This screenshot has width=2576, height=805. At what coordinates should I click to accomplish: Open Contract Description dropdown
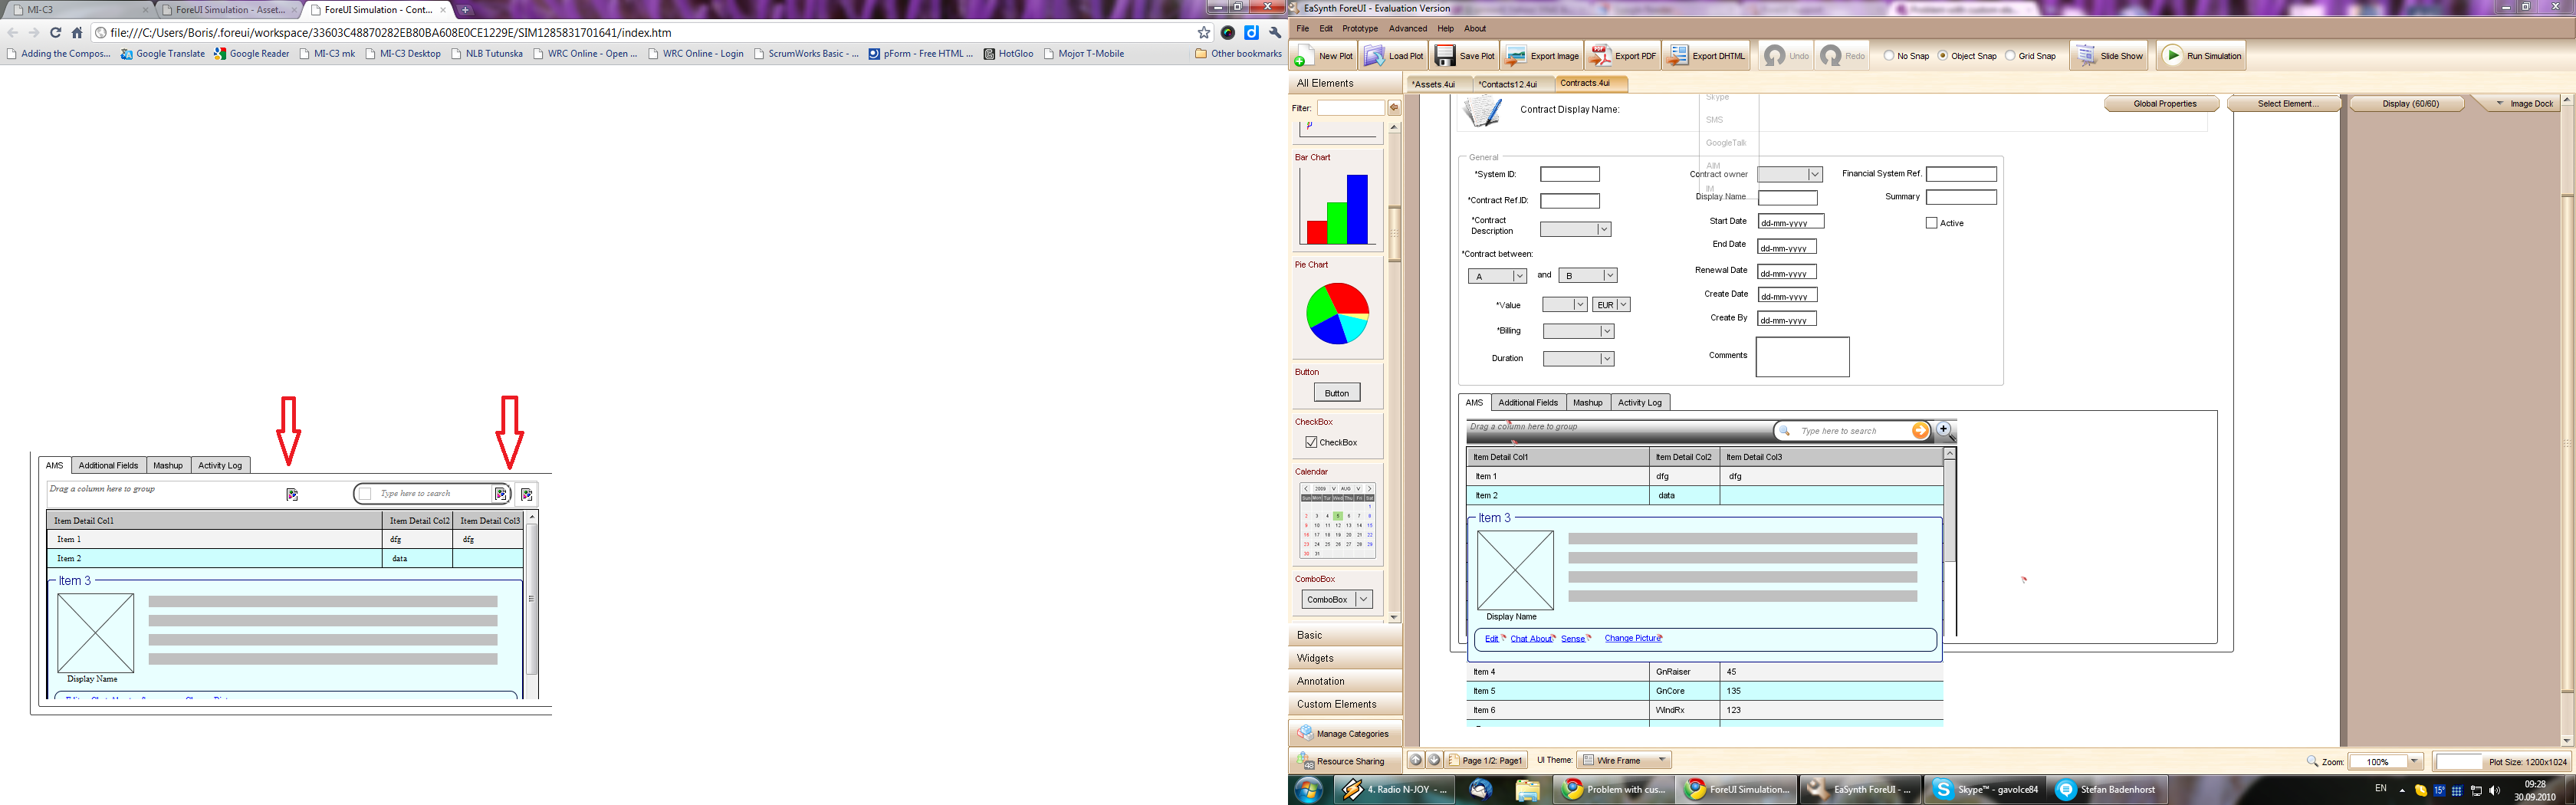(1575, 230)
